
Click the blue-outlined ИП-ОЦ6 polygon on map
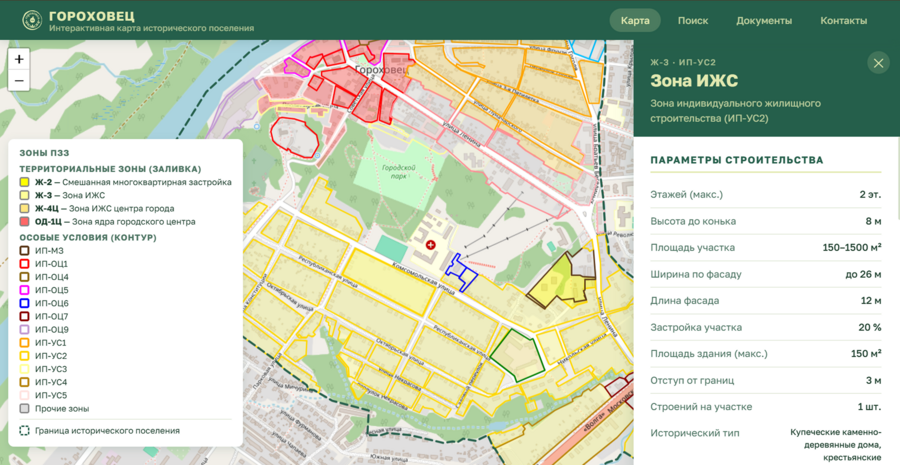(461, 272)
